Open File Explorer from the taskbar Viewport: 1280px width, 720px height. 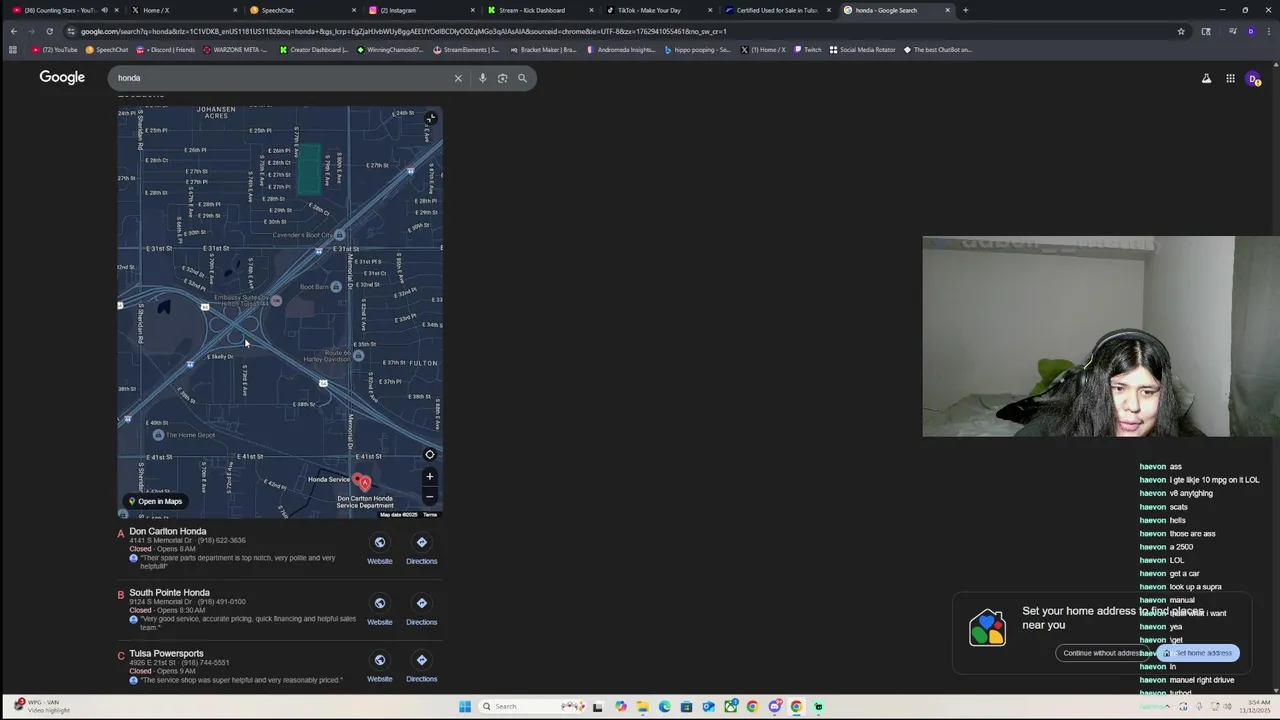point(643,706)
